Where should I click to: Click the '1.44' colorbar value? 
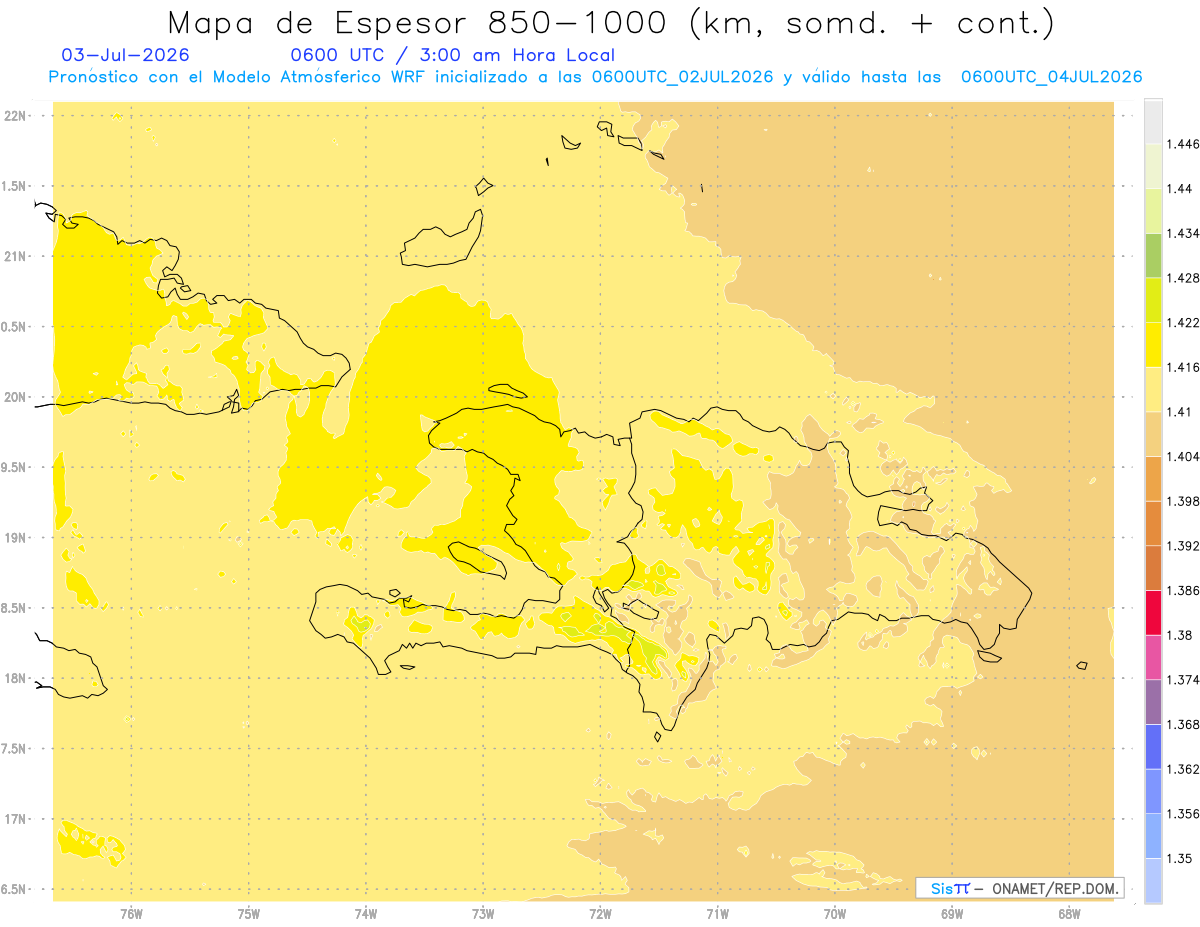1180,189
